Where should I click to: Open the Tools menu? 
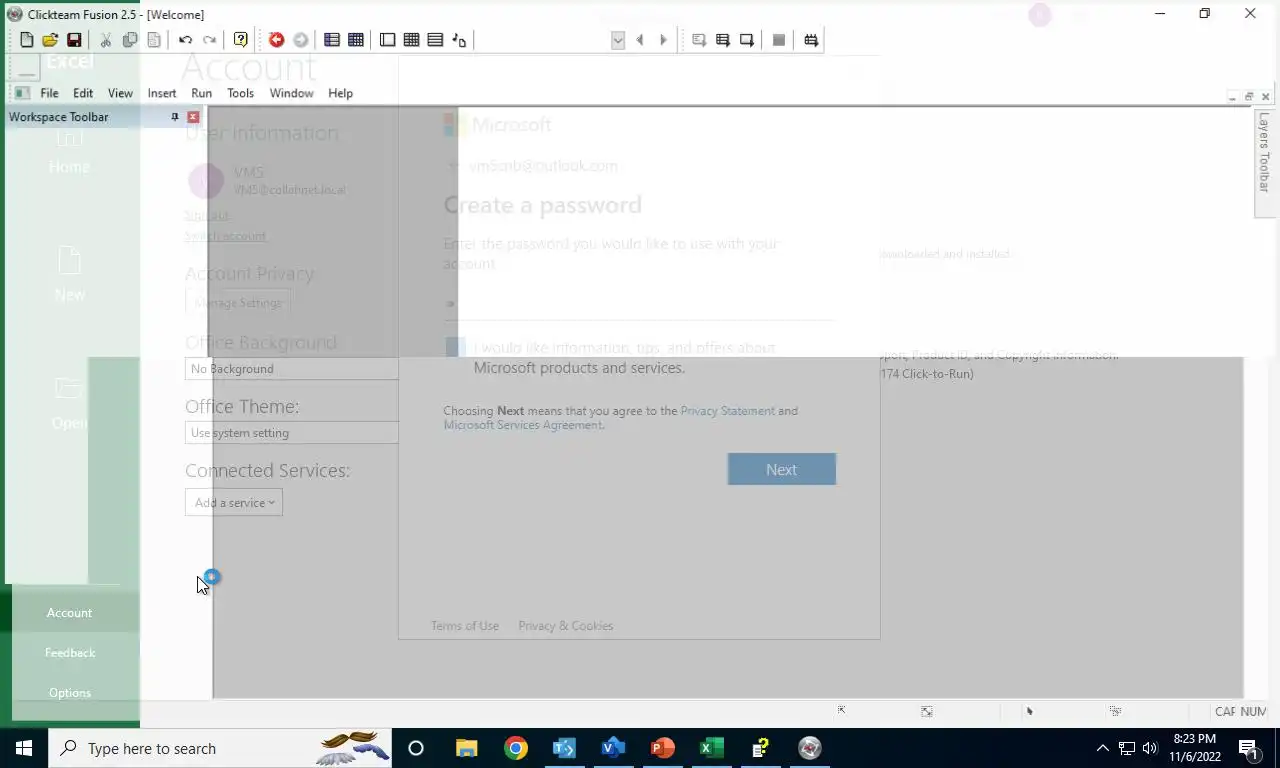241,93
